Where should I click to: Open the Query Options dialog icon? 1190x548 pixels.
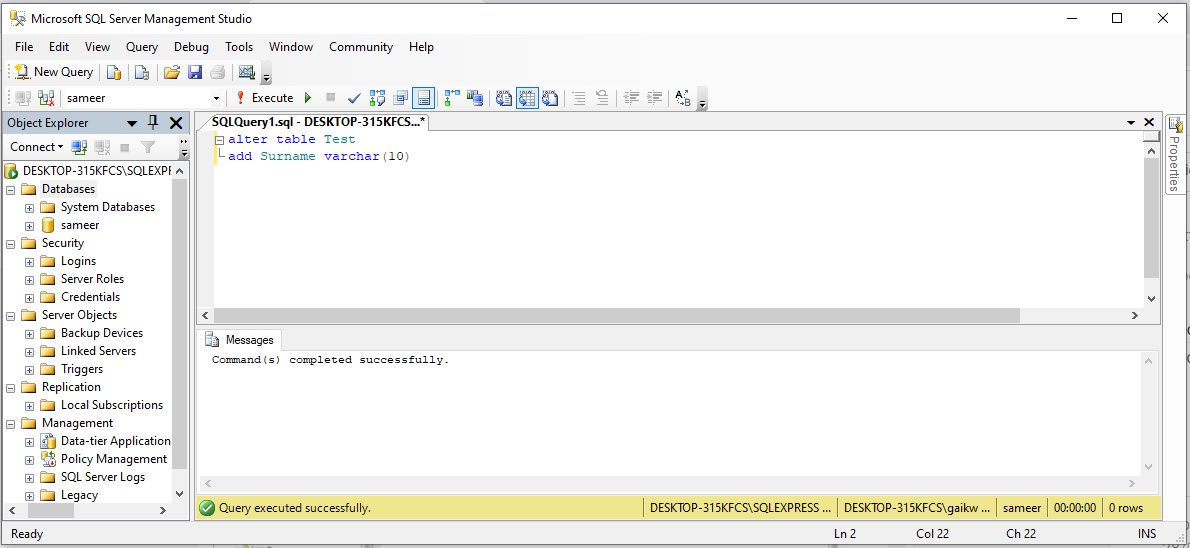click(x=401, y=98)
